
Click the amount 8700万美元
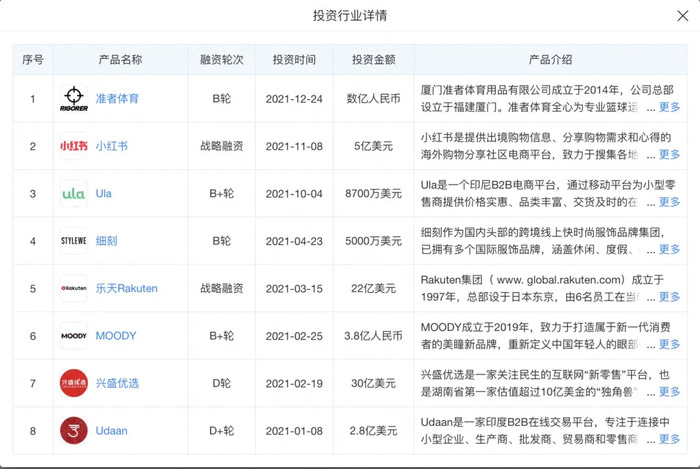click(373, 194)
